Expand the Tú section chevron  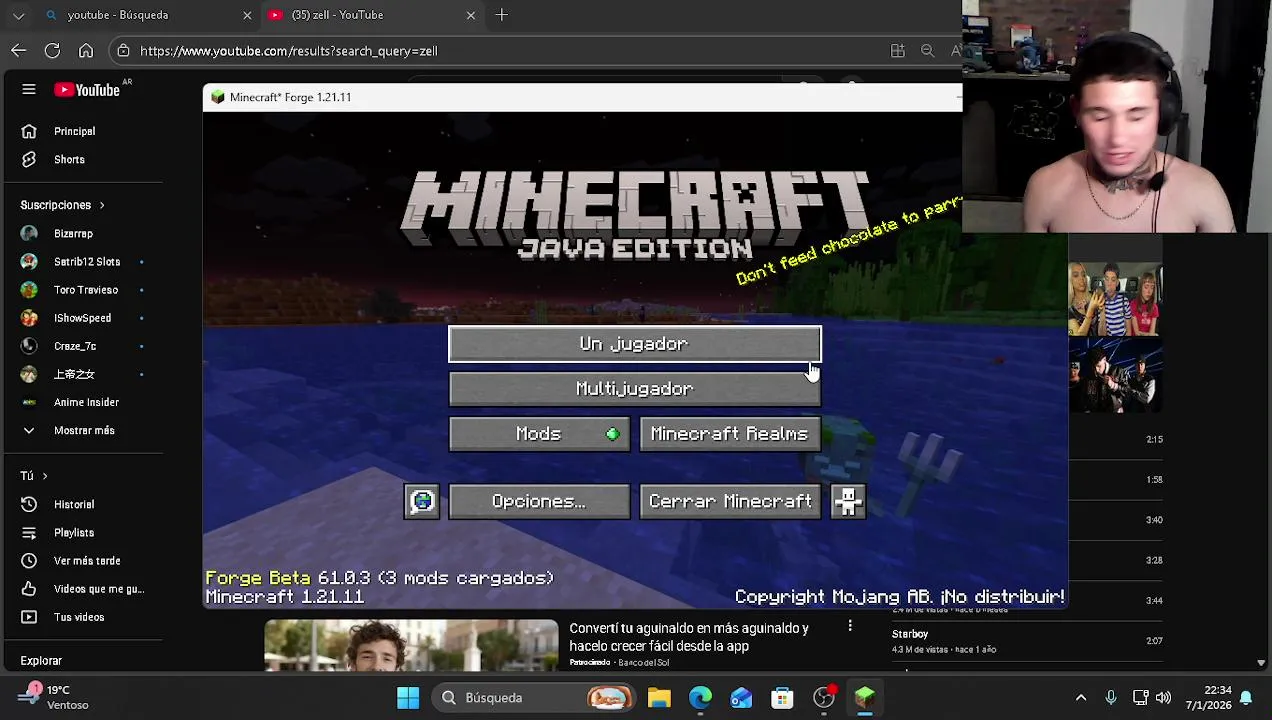coord(45,476)
